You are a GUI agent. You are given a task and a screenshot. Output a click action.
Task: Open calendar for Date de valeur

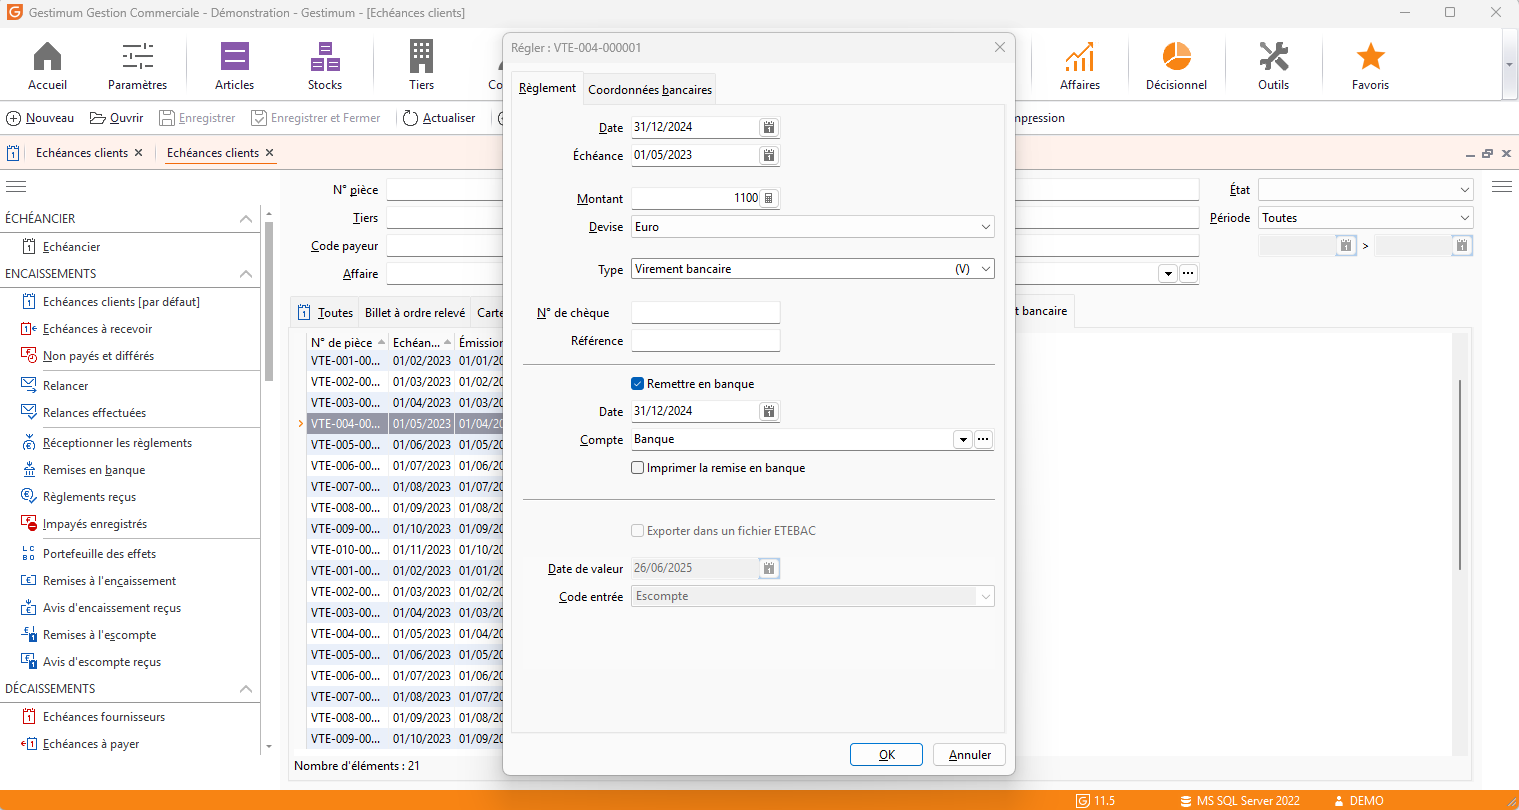coord(768,568)
